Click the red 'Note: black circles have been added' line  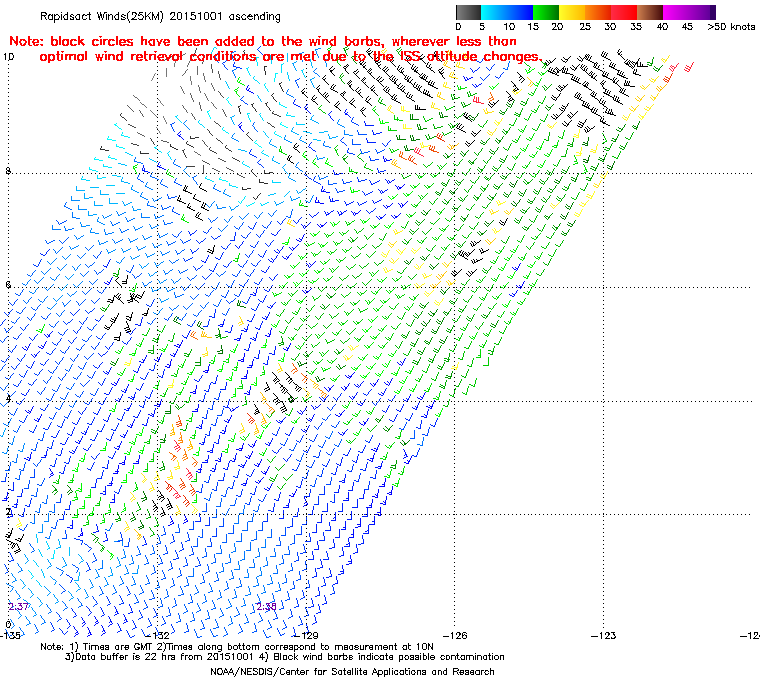[263, 41]
